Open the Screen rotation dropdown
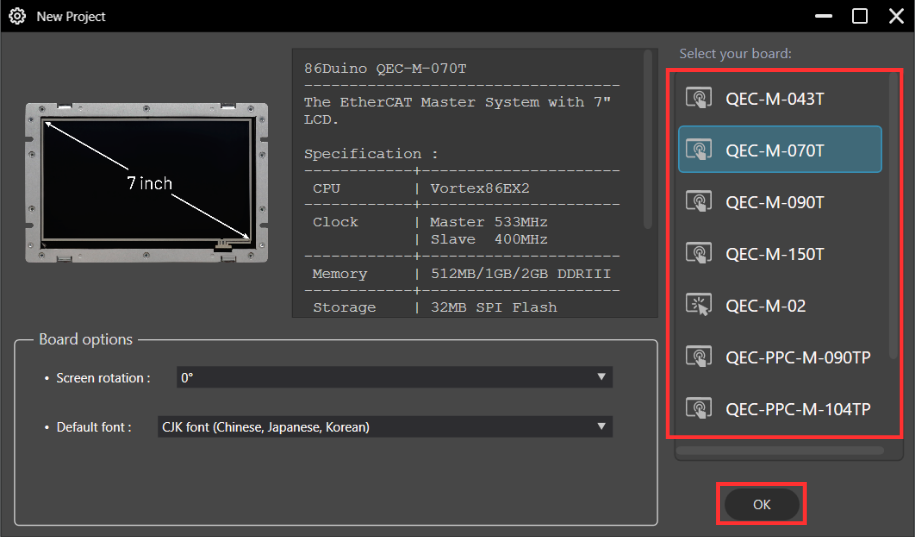The image size is (915, 537). point(394,377)
